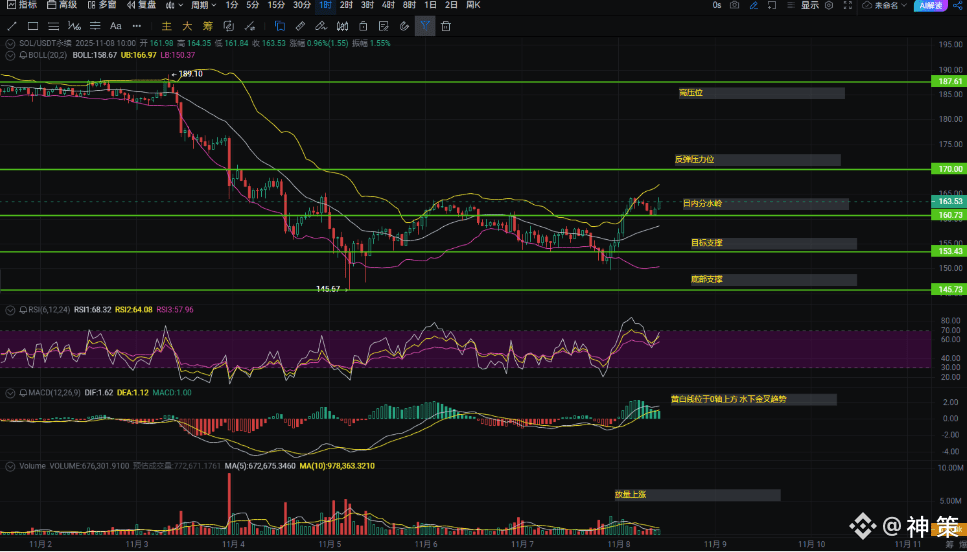
Task: Open the 周期 period dropdown
Action: click(203, 5)
